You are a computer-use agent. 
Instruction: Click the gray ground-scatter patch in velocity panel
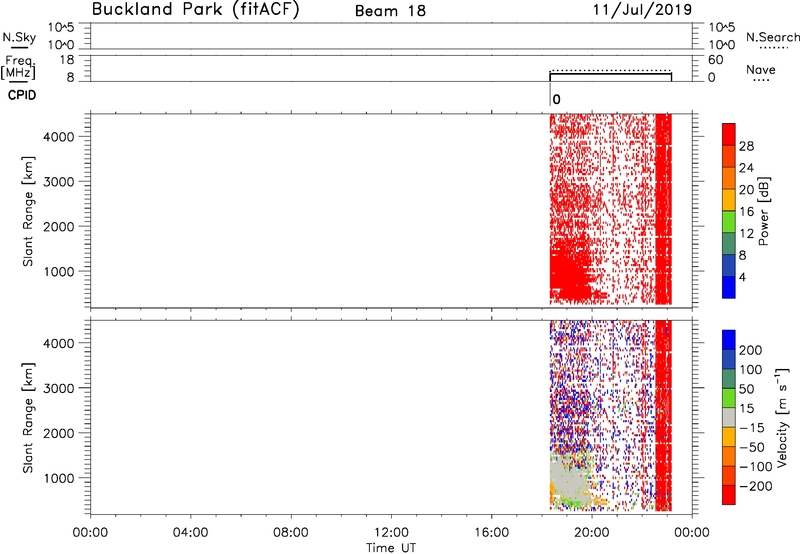570,477
